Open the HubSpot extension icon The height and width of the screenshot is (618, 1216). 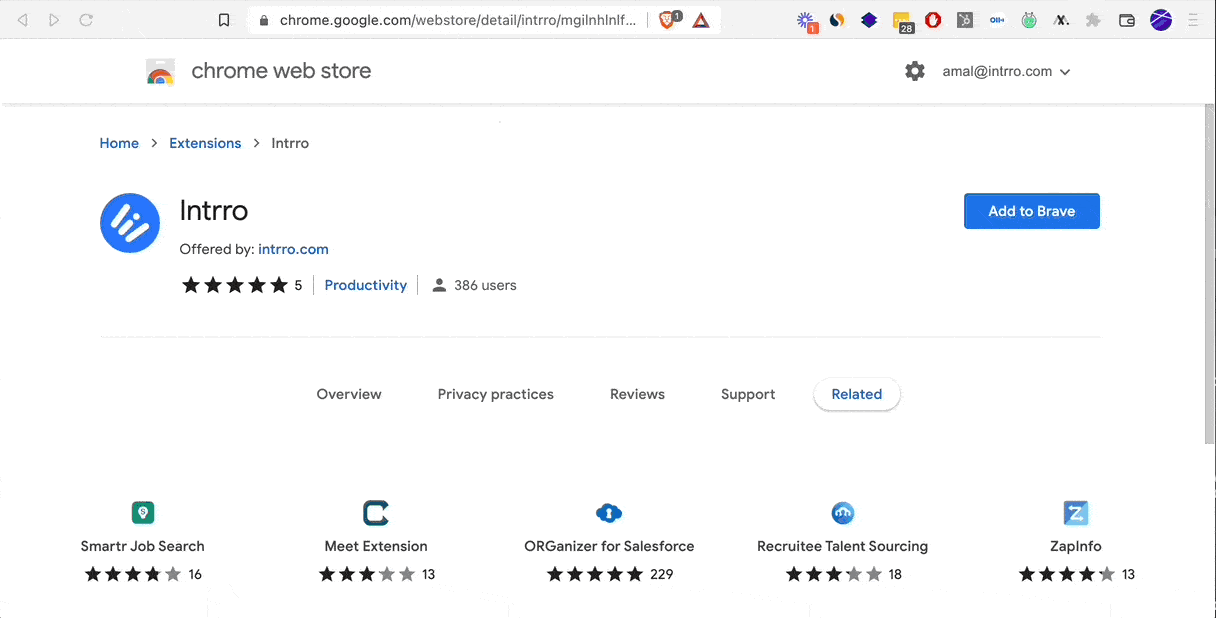[965, 20]
